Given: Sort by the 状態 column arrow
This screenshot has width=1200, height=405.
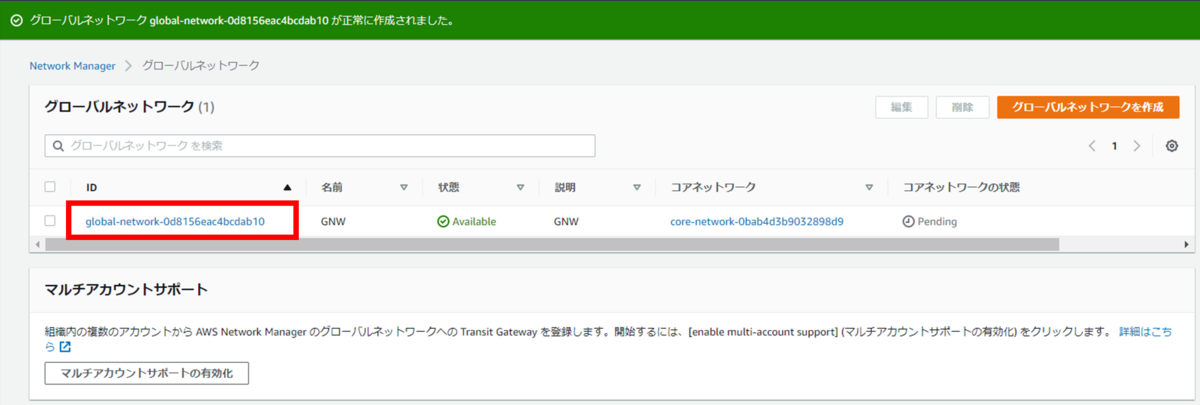Looking at the screenshot, I should (x=520, y=187).
